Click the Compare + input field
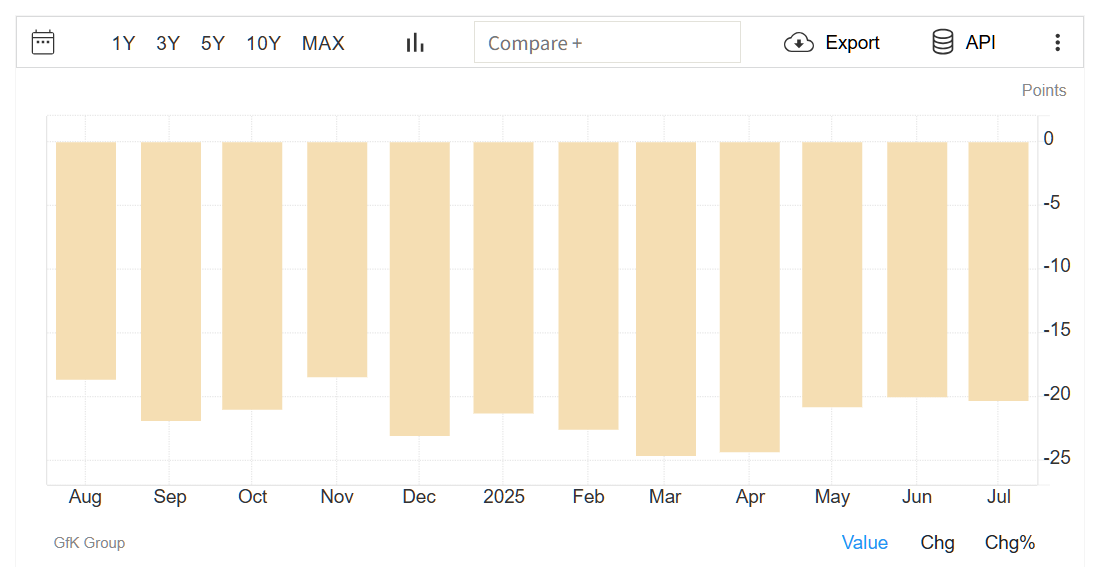Viewport: 1096px width, 567px height. (x=607, y=42)
